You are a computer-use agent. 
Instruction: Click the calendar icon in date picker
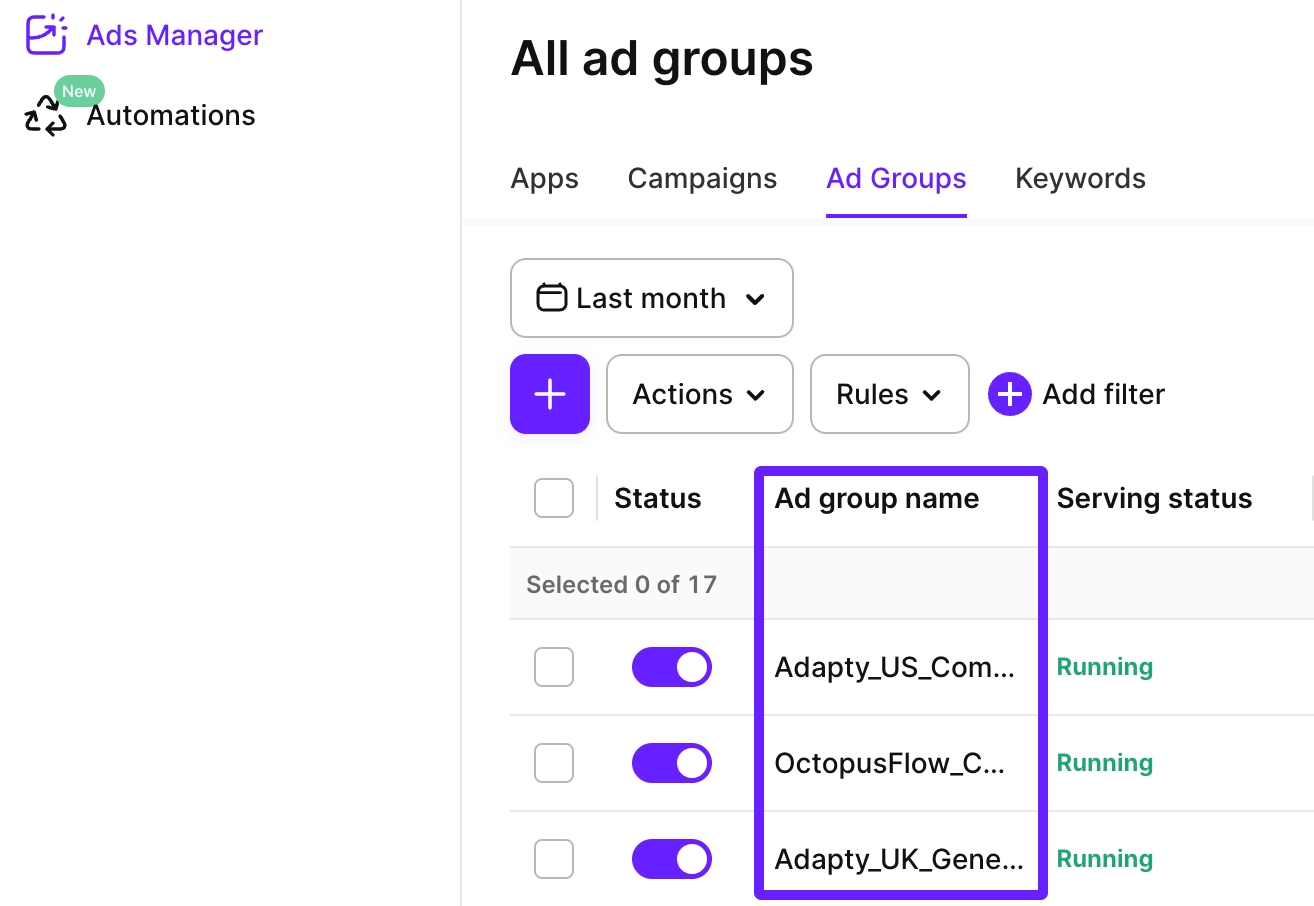coord(552,298)
